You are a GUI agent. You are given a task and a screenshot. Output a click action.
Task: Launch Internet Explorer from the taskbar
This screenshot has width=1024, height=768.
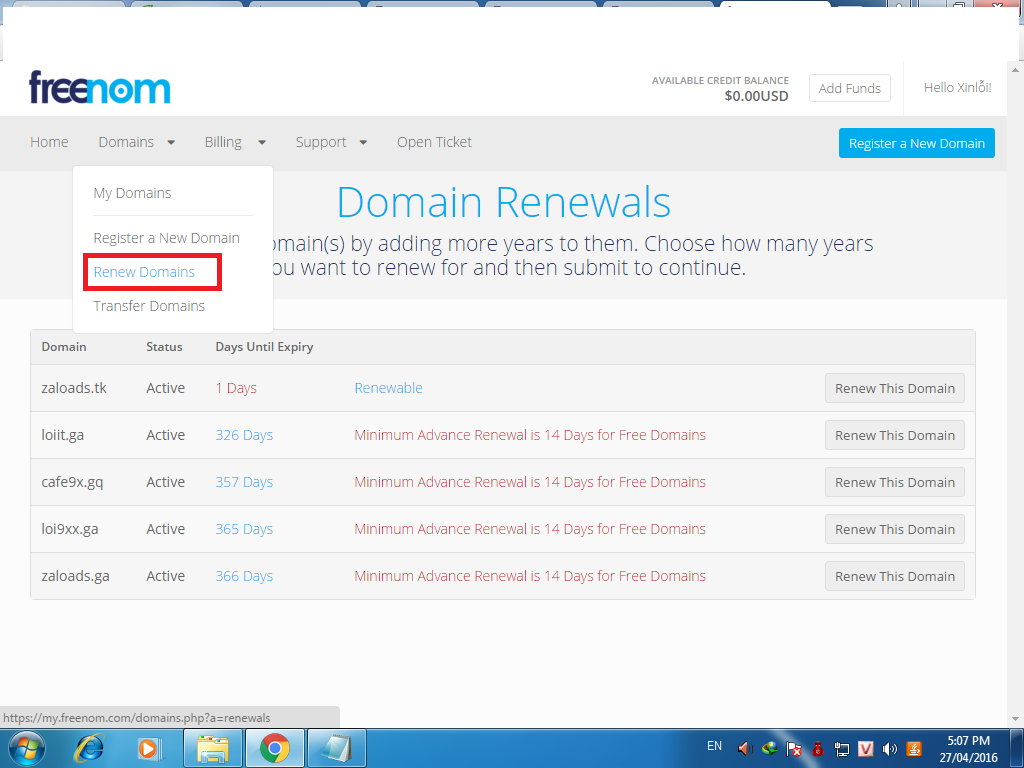[90, 747]
